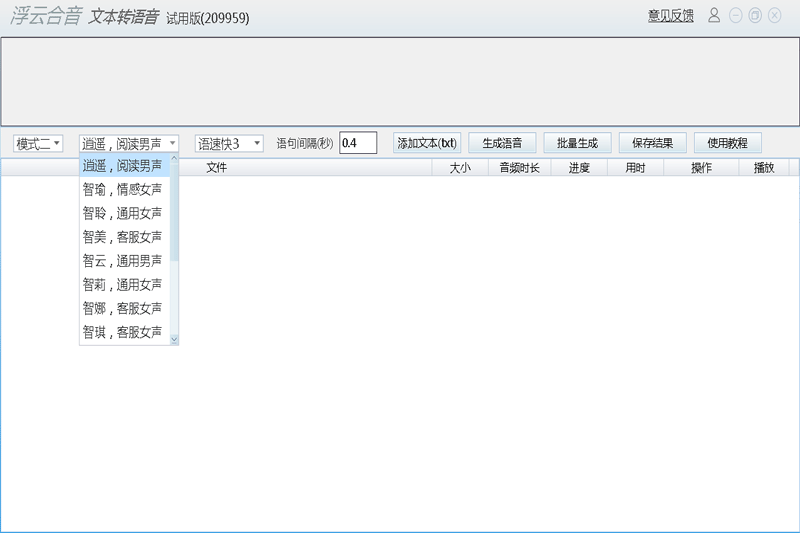Select 智聆，通用女声 voice option
Image resolution: width=800 pixels, height=533 pixels.
click(x=124, y=213)
